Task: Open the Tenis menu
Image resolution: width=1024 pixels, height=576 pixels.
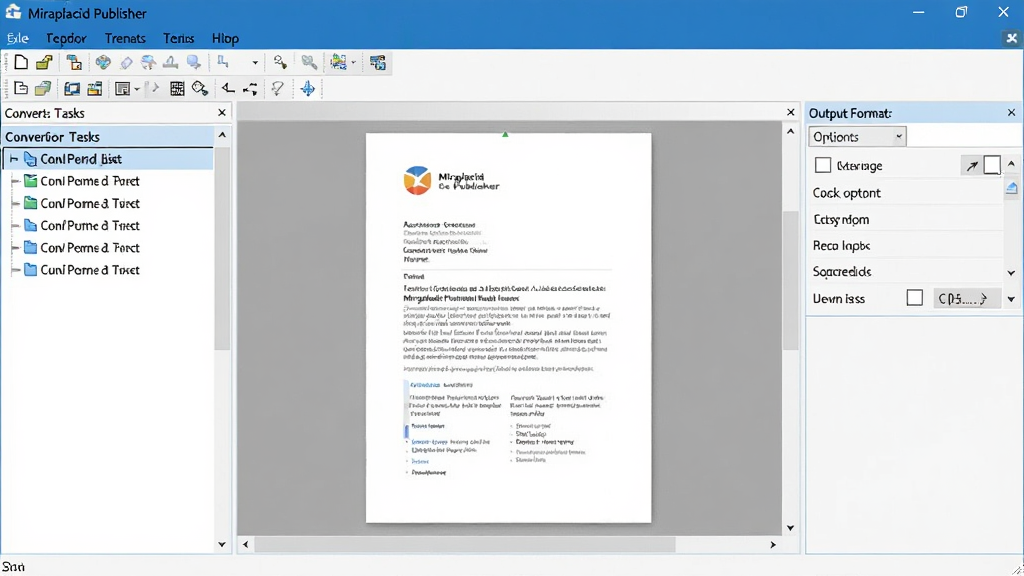Action: pos(178,39)
